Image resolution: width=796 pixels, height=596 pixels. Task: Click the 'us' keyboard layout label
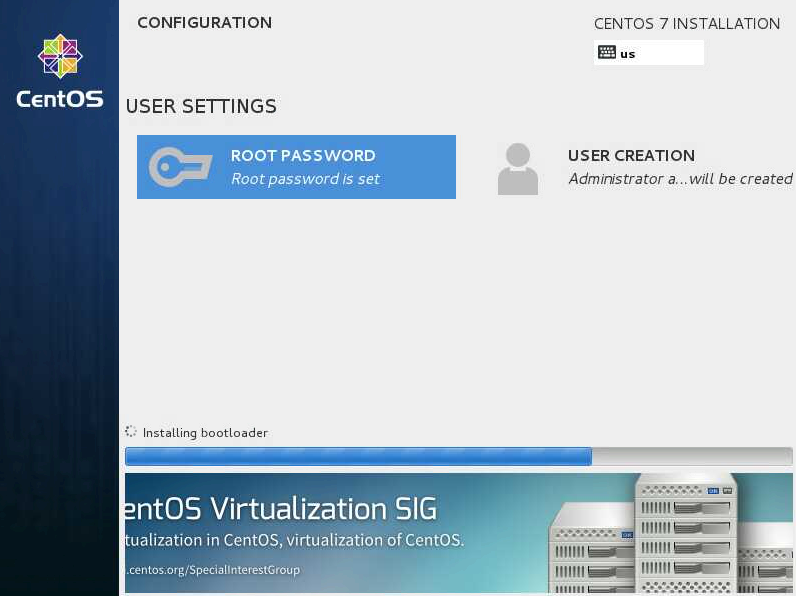628,54
